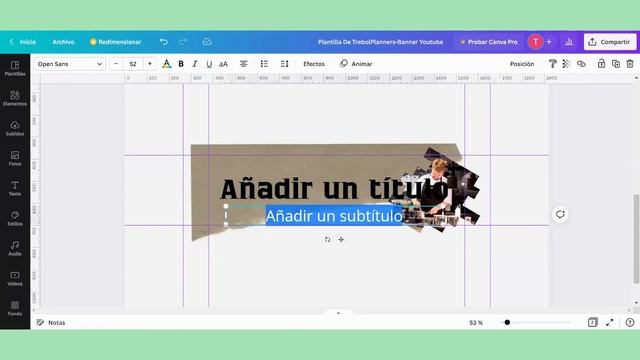640x360 pixels.
Task: Click the 53 % zoom value
Action: [476, 322]
